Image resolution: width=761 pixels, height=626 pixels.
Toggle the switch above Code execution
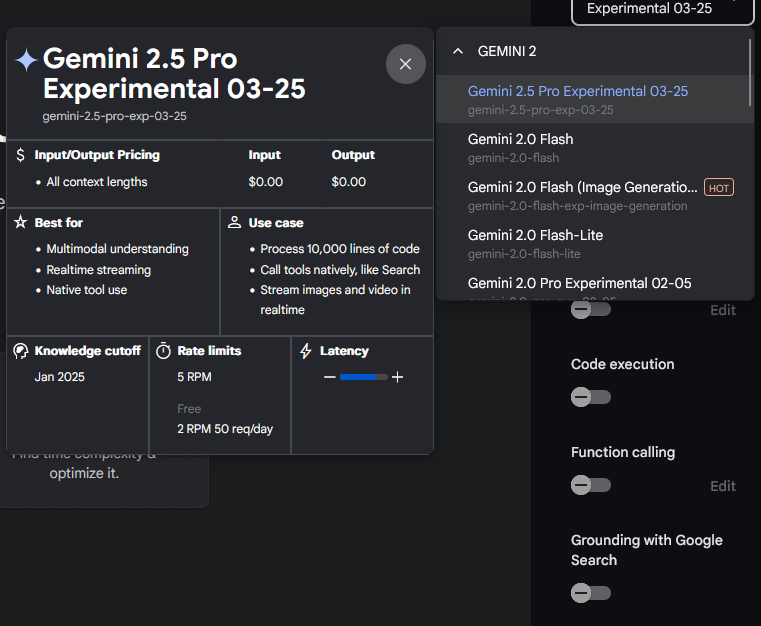[x=591, y=309]
